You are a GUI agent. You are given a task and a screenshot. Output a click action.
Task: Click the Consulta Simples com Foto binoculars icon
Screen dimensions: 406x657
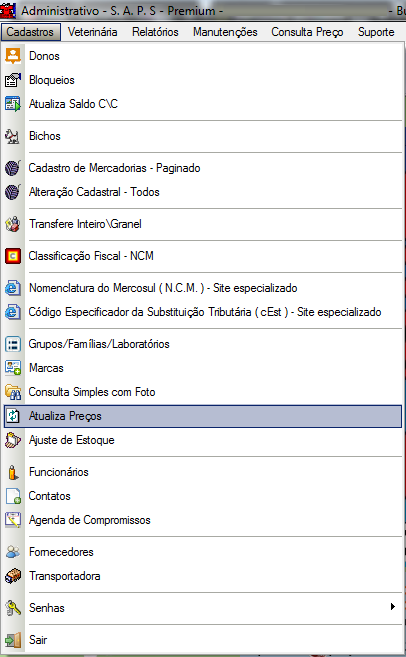(13, 392)
